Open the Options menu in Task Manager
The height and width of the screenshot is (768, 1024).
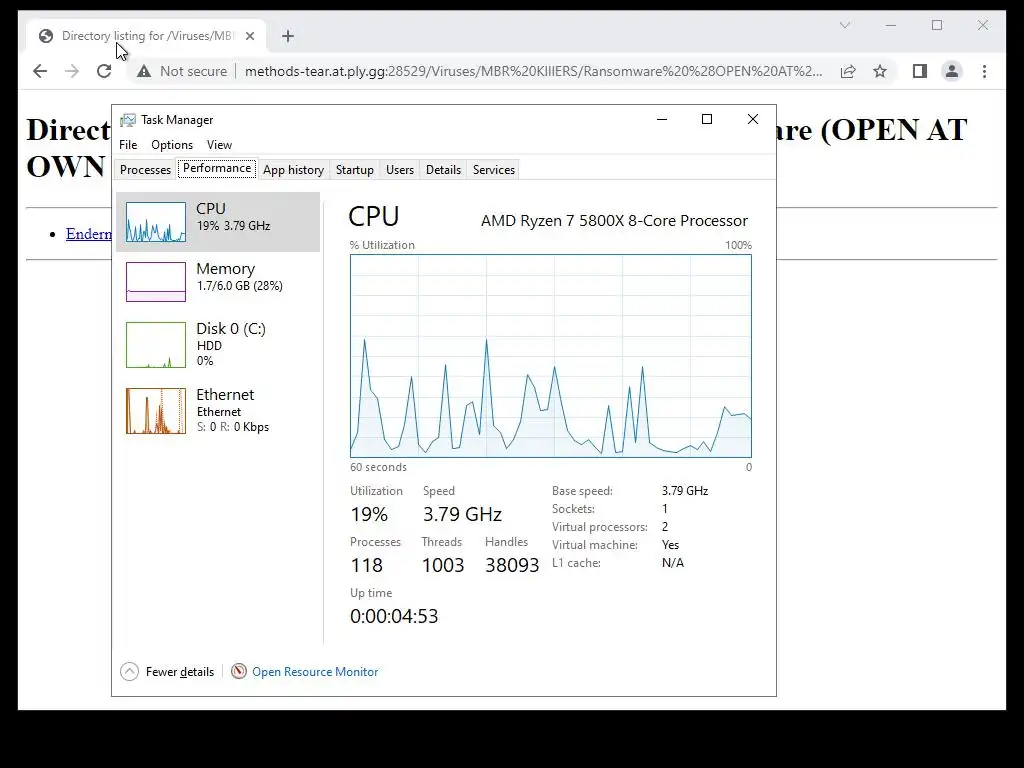[172, 145]
